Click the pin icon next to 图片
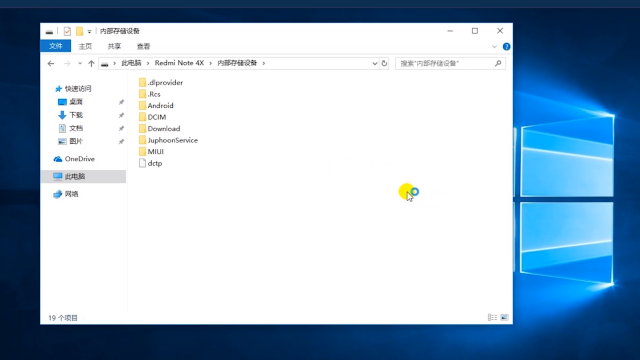This screenshot has width=640, height=360. click(x=121, y=142)
